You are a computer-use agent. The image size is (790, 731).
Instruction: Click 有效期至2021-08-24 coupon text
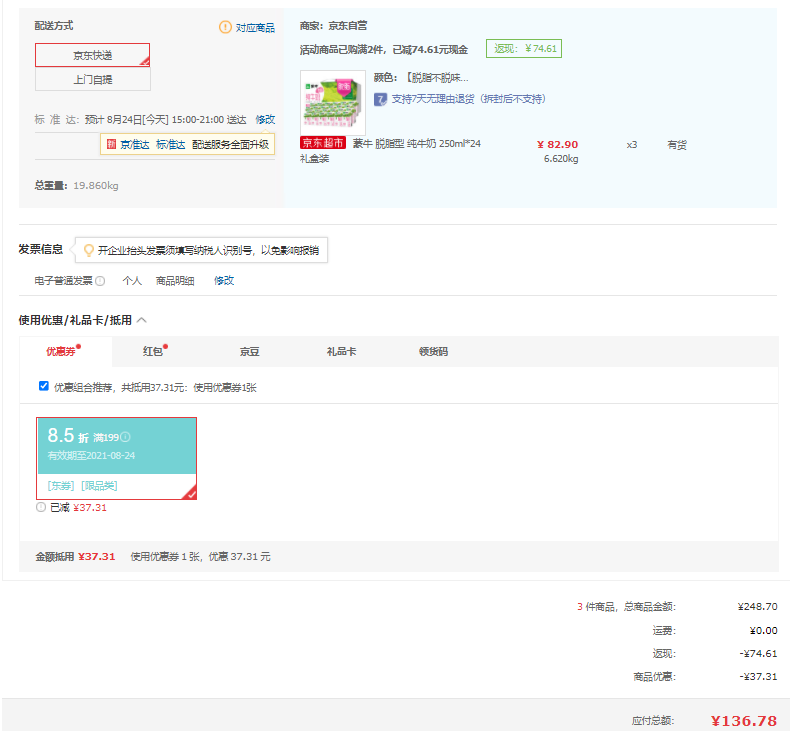coord(91,455)
